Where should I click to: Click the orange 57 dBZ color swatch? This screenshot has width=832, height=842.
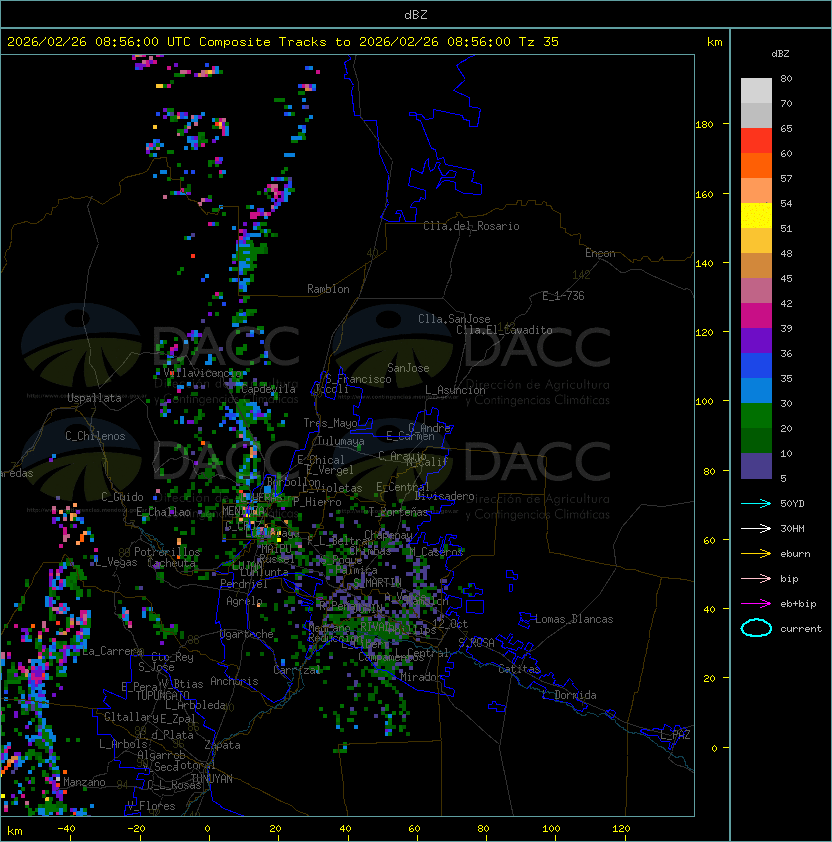tap(756, 166)
